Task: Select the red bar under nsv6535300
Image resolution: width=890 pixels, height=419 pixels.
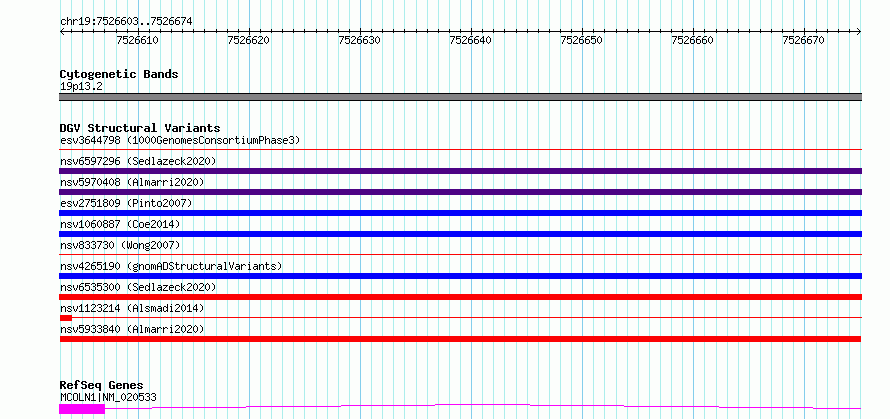Action: point(460,297)
